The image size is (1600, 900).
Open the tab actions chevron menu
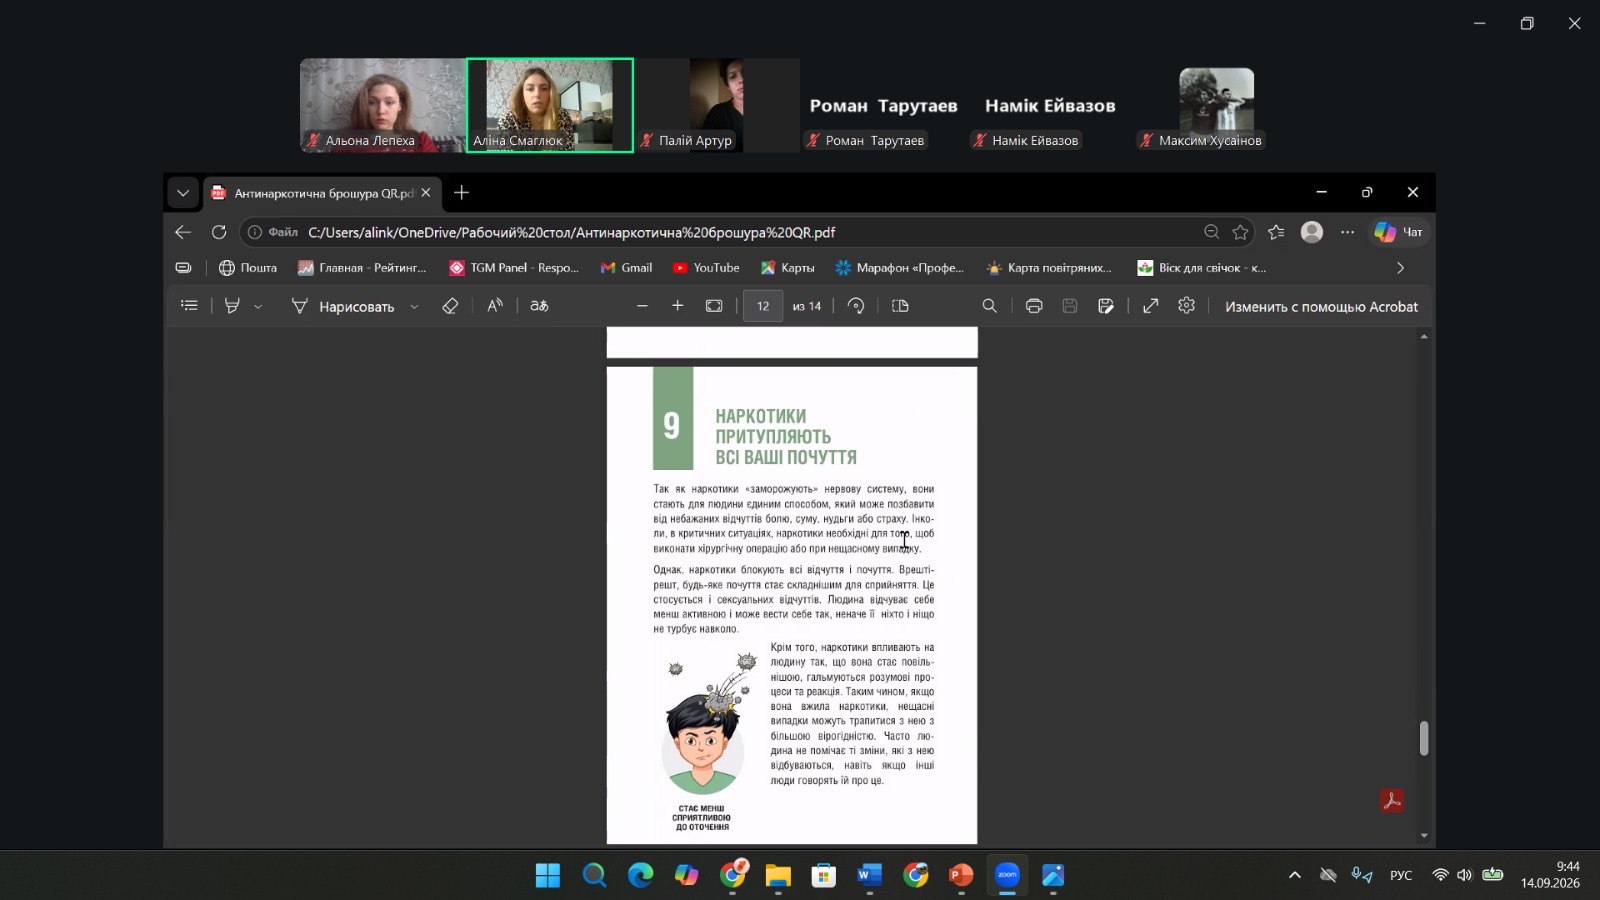pos(182,193)
